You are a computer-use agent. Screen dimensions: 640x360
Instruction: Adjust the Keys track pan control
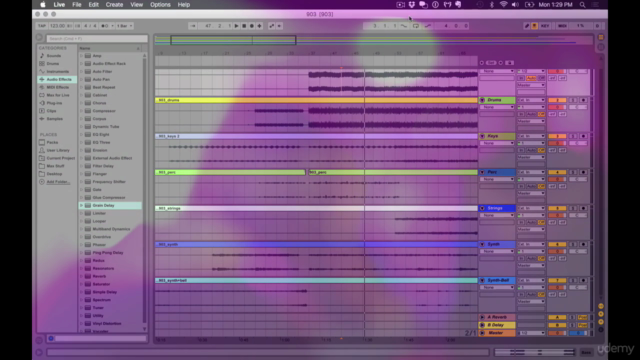pyautogui.click(x=578, y=143)
